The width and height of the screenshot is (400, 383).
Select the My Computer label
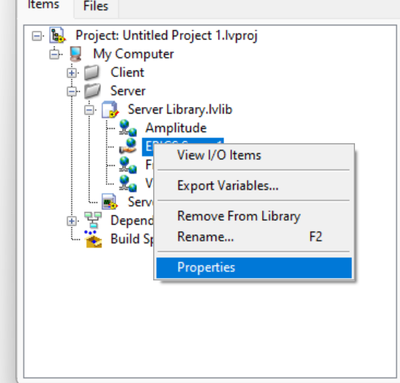click(133, 54)
